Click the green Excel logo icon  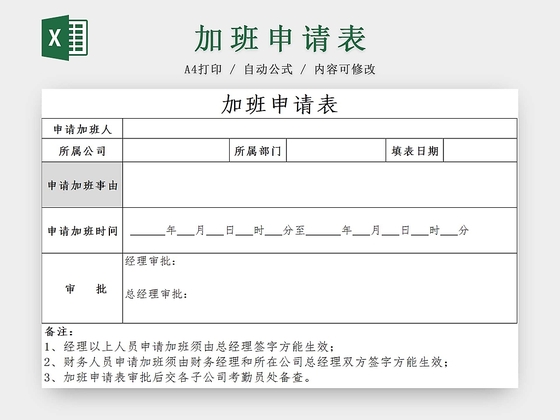coord(65,38)
